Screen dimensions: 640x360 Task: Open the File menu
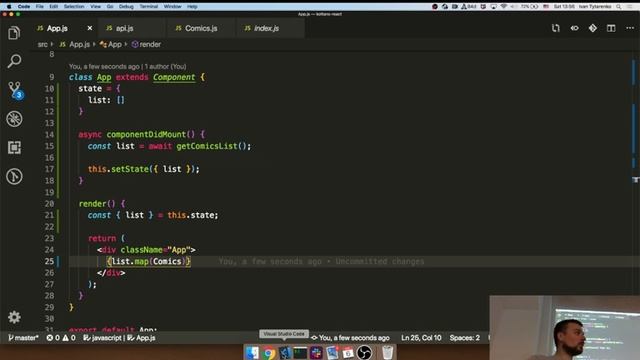pyautogui.click(x=40, y=7)
